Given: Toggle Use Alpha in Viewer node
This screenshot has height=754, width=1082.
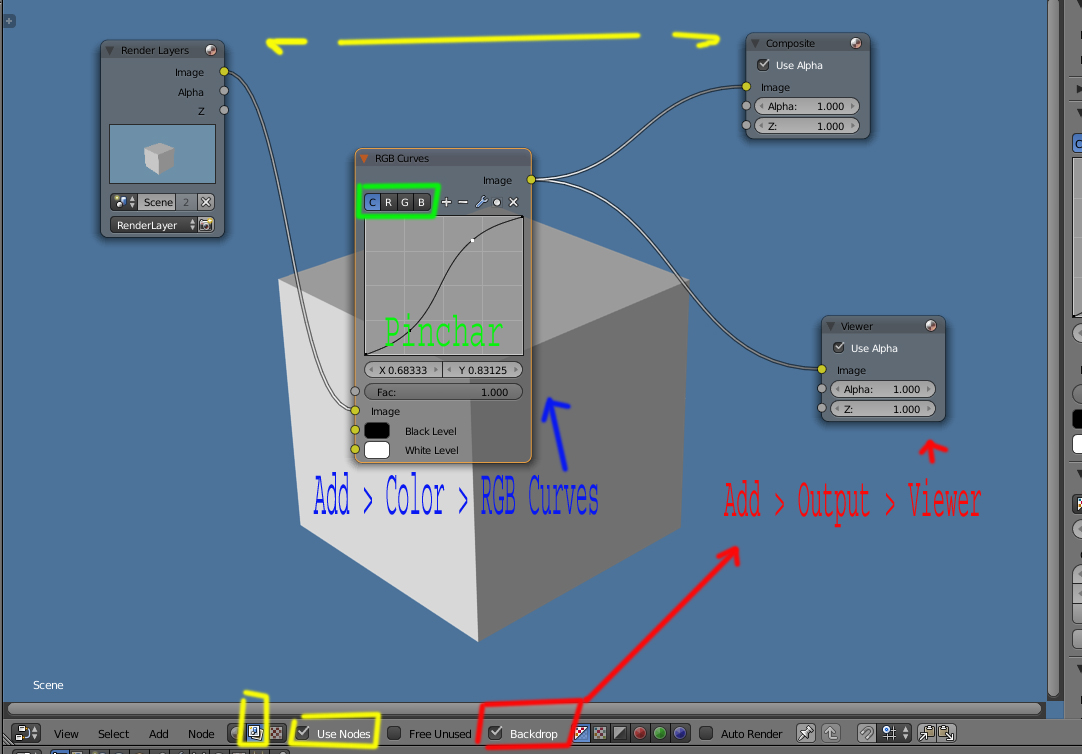Looking at the screenshot, I should point(838,348).
